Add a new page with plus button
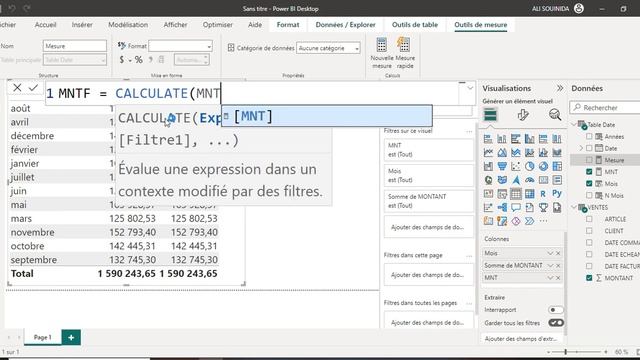 pyautogui.click(x=71, y=338)
